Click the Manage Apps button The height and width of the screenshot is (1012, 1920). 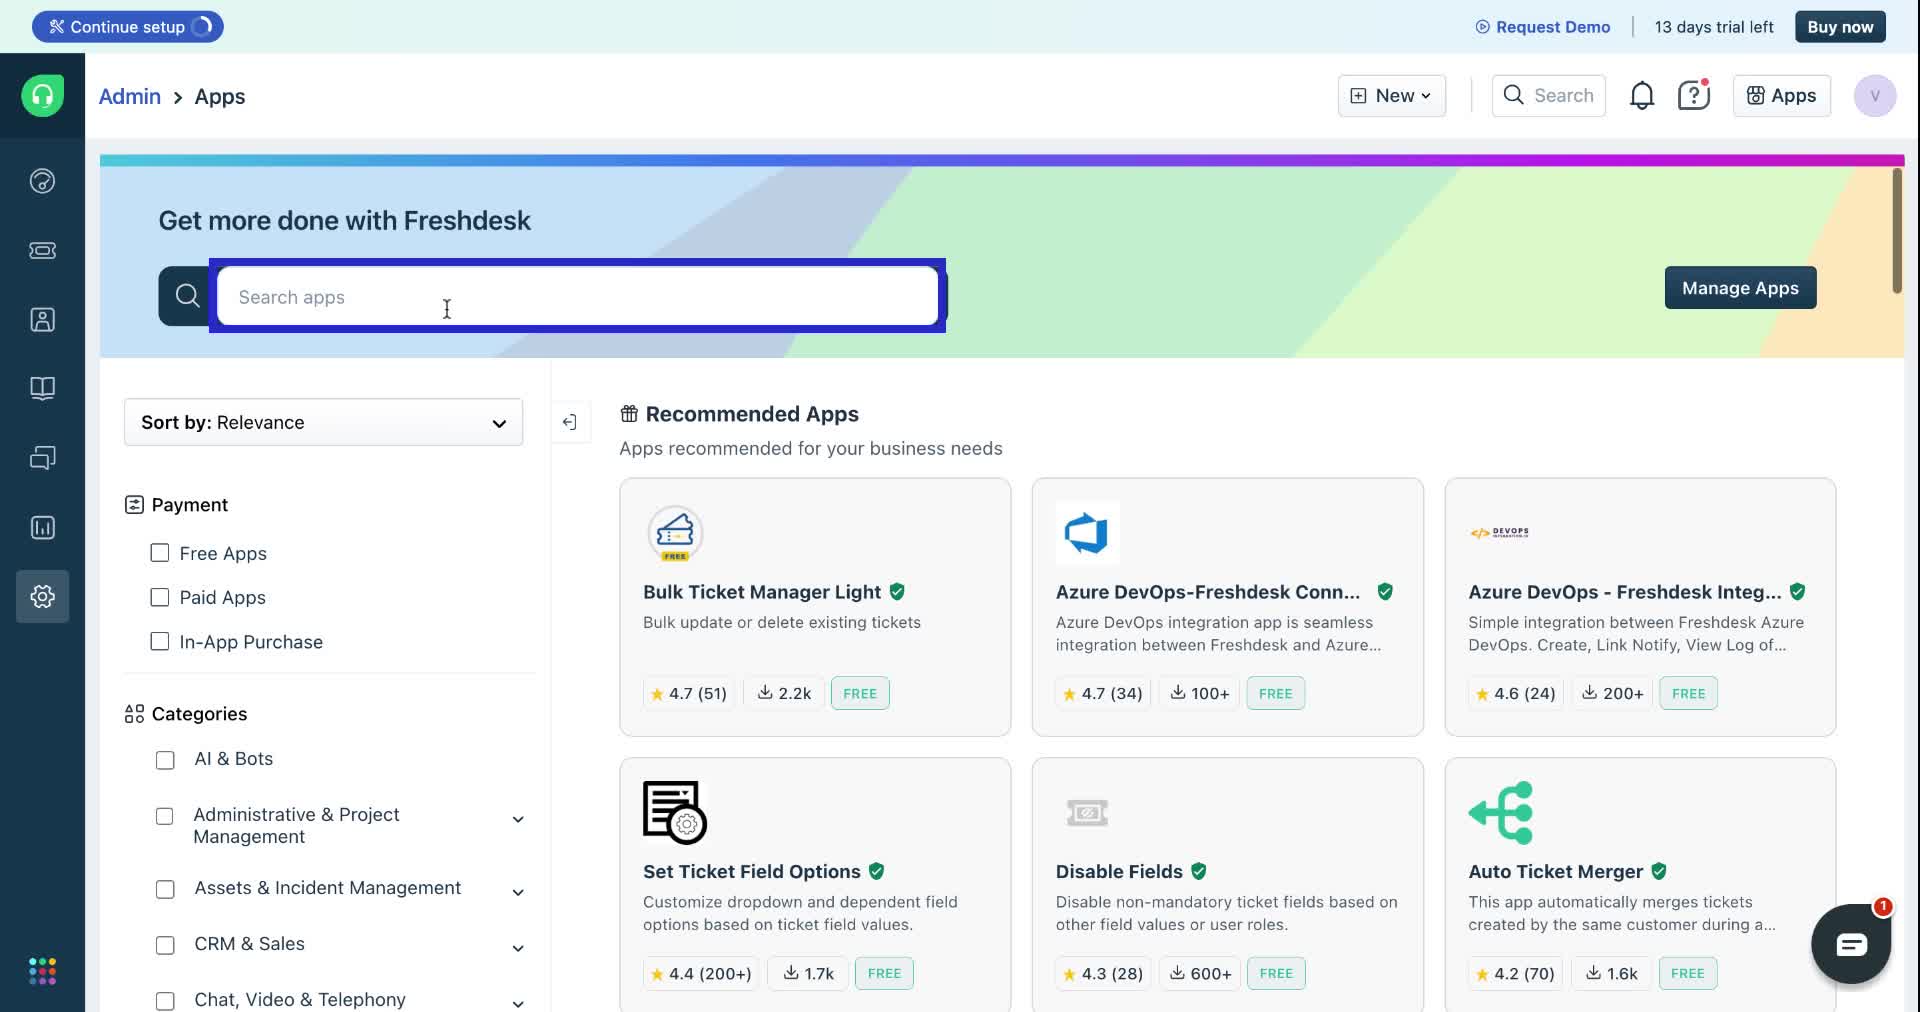click(1740, 288)
